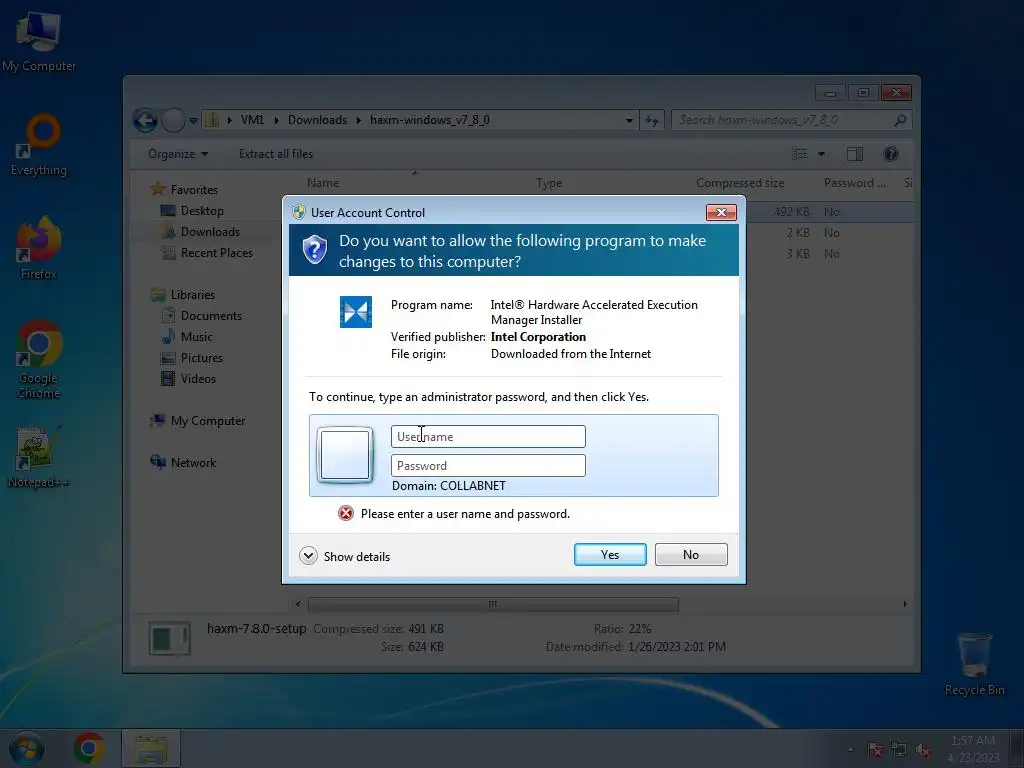Click the blank user account picture tile

[x=345, y=455]
